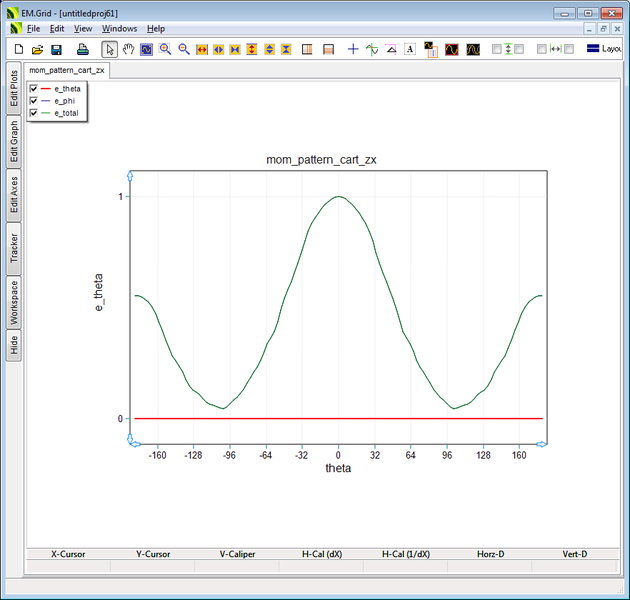Click the Save floppy disk icon
Image resolution: width=630 pixels, height=600 pixels.
[x=56, y=49]
